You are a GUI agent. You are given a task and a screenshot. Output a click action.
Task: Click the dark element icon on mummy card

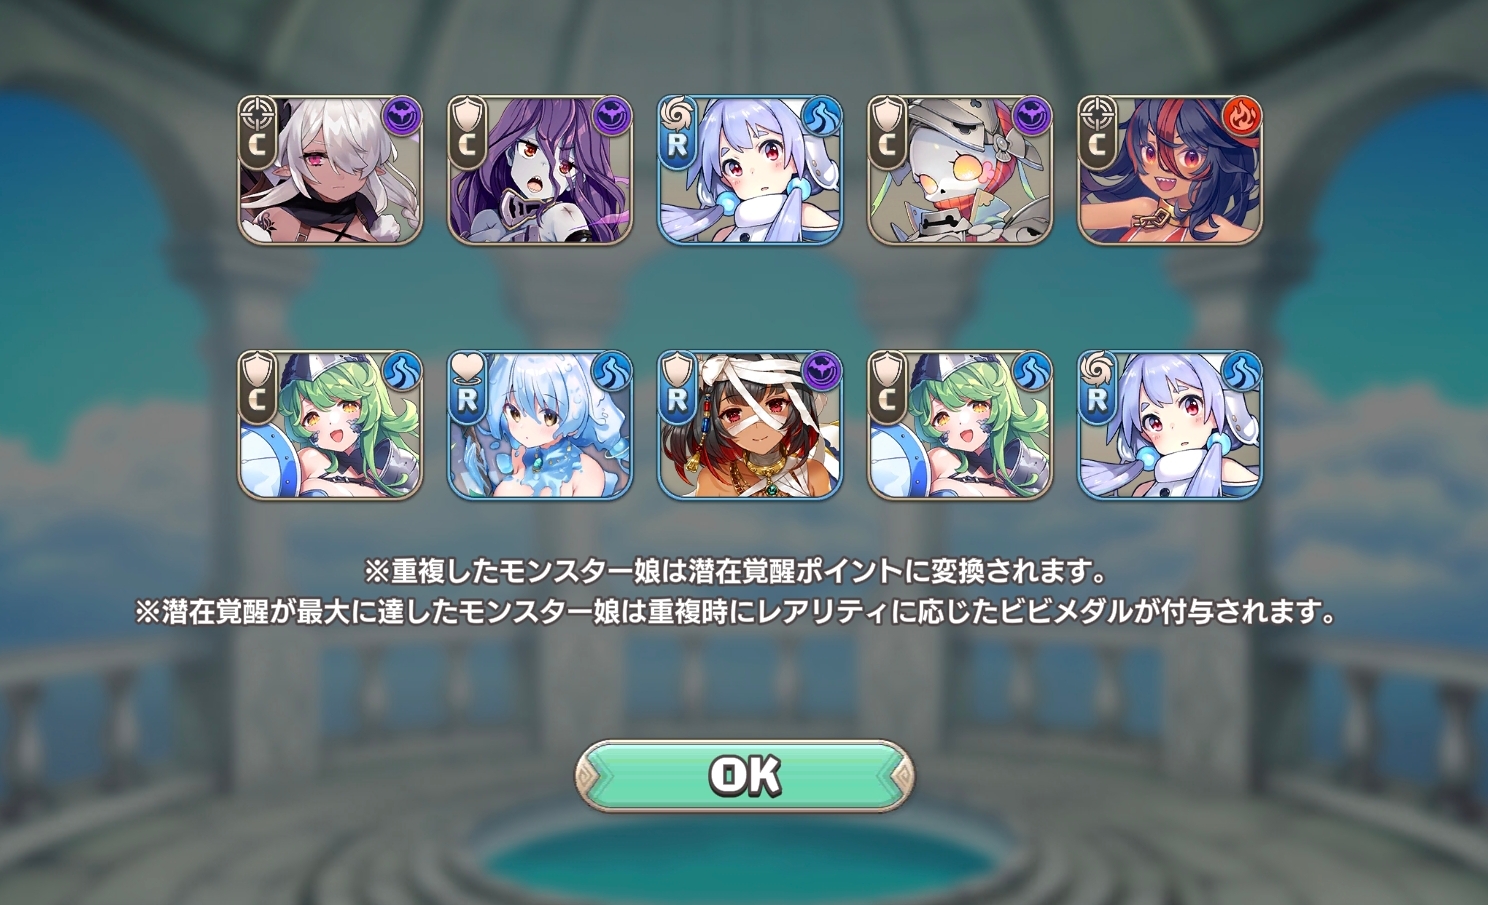[x=821, y=372]
